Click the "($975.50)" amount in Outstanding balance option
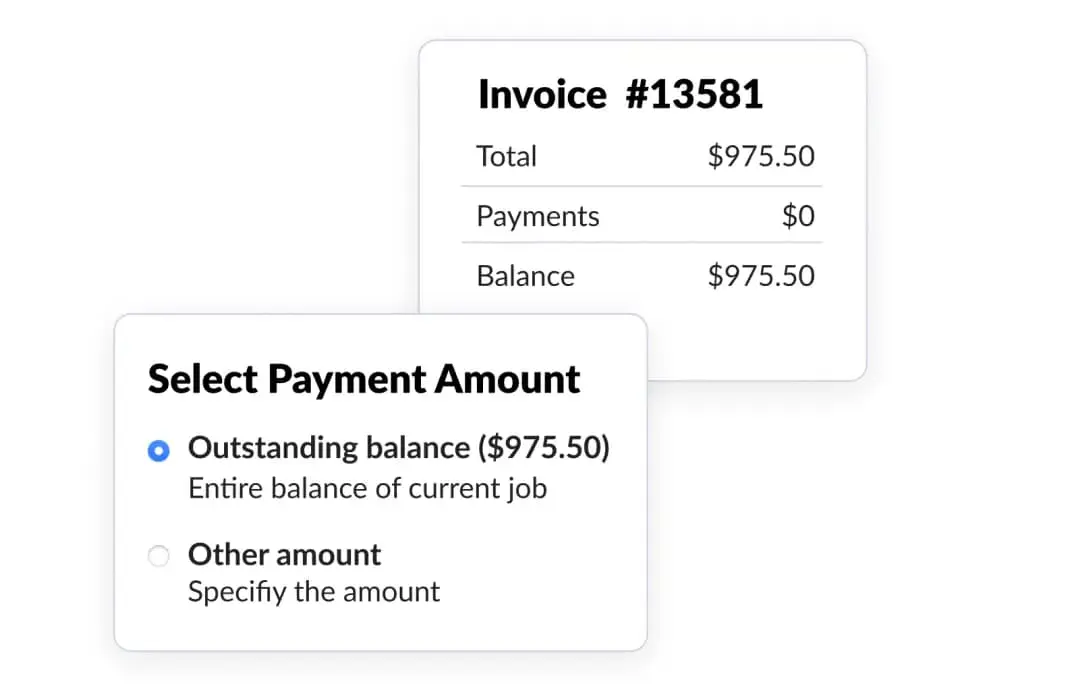Viewport: 1074px width, 700px height. (543, 448)
